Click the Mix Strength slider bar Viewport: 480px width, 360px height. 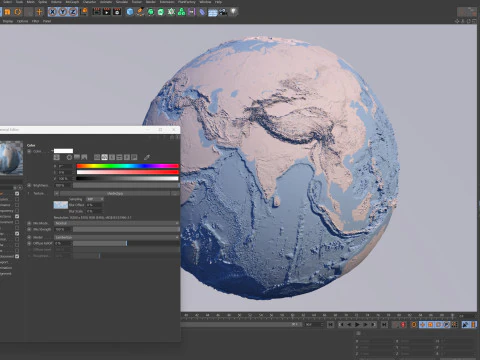point(126,229)
